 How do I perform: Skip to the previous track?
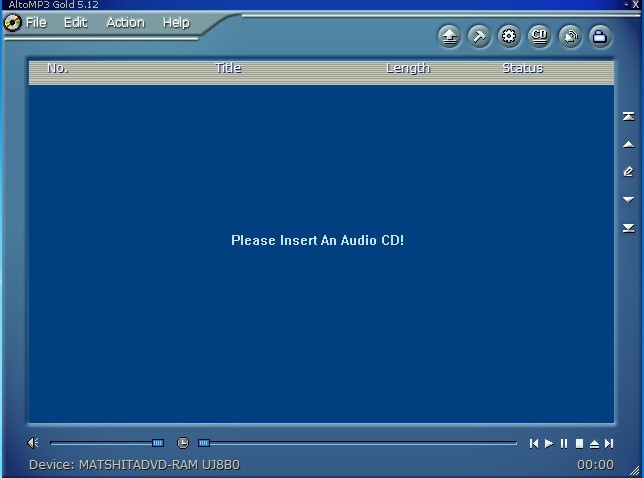pos(534,443)
